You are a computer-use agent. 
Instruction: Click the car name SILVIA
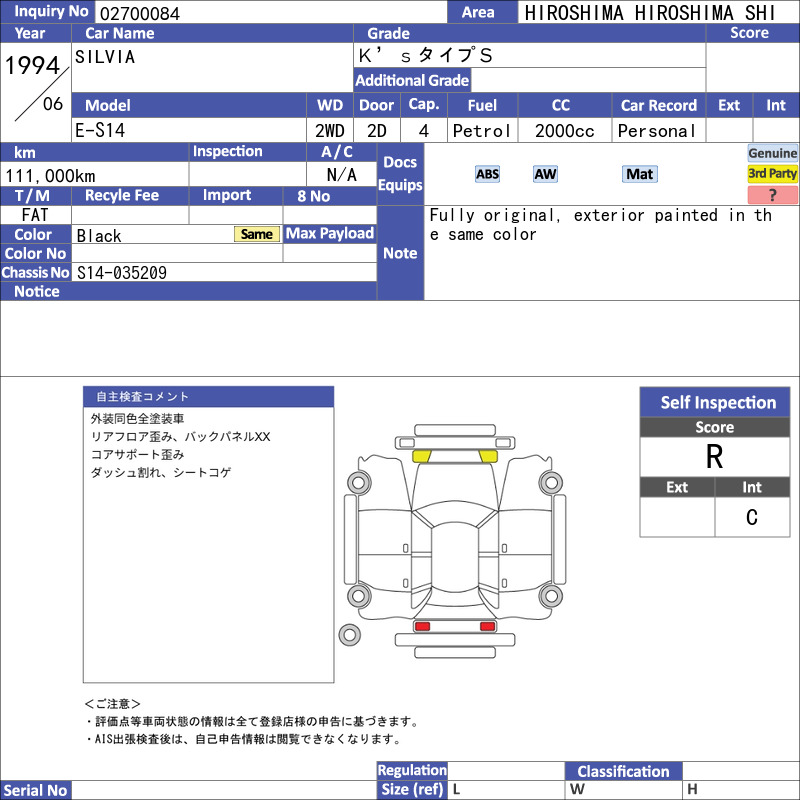point(105,57)
